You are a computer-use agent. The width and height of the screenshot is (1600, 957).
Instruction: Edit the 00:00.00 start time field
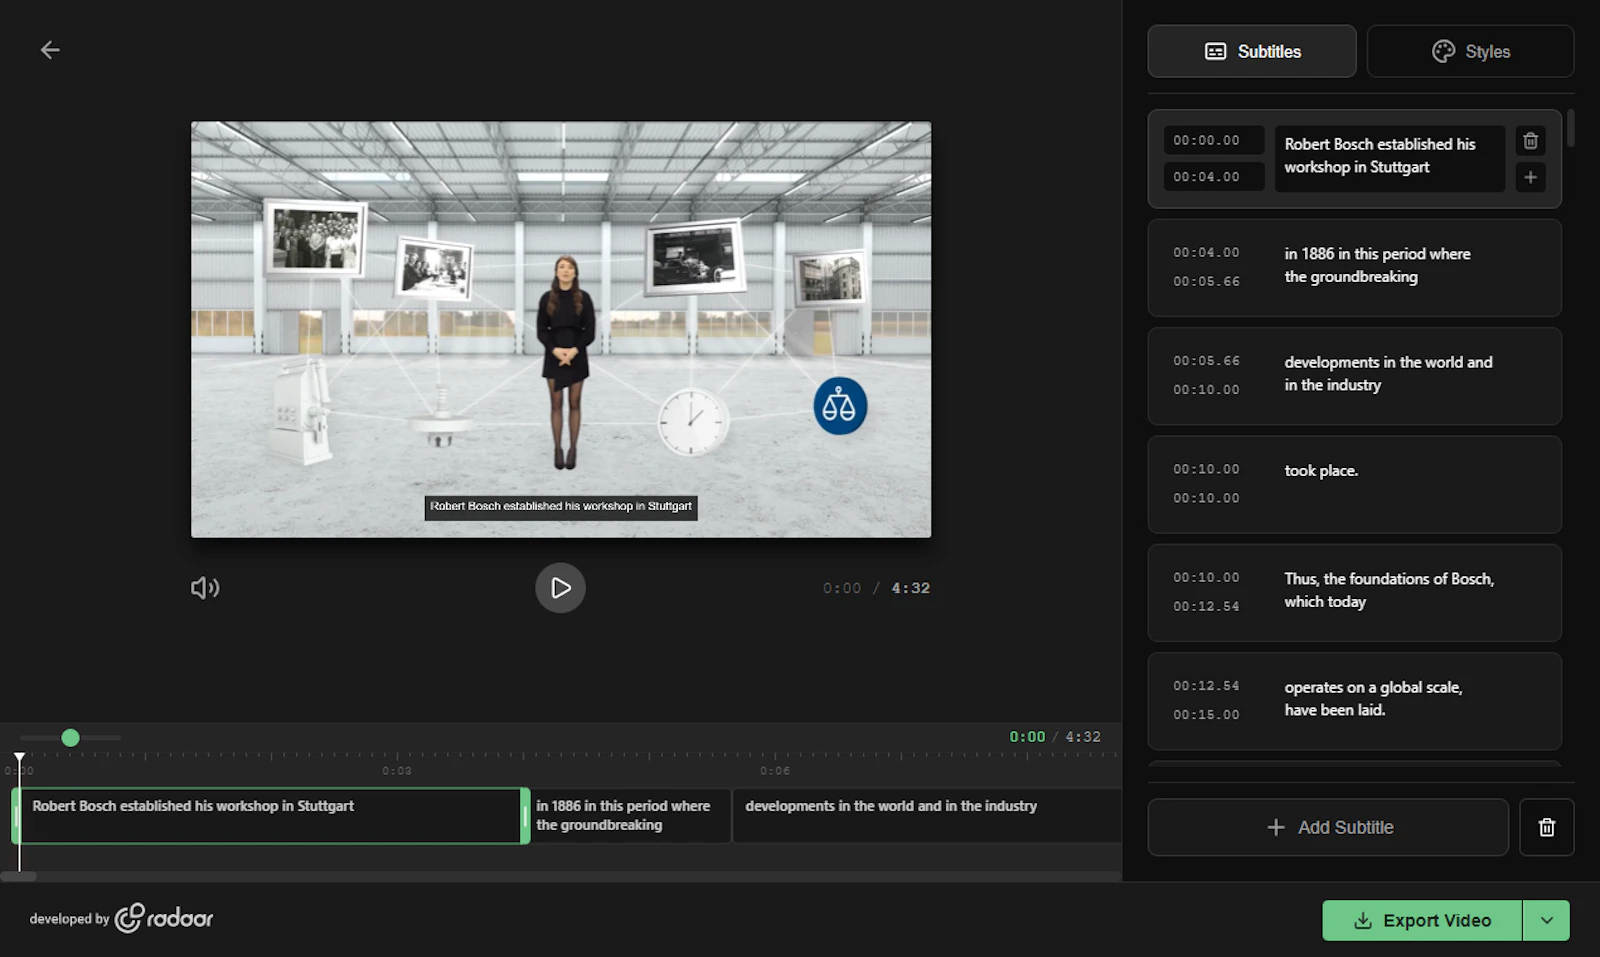[x=1214, y=140]
